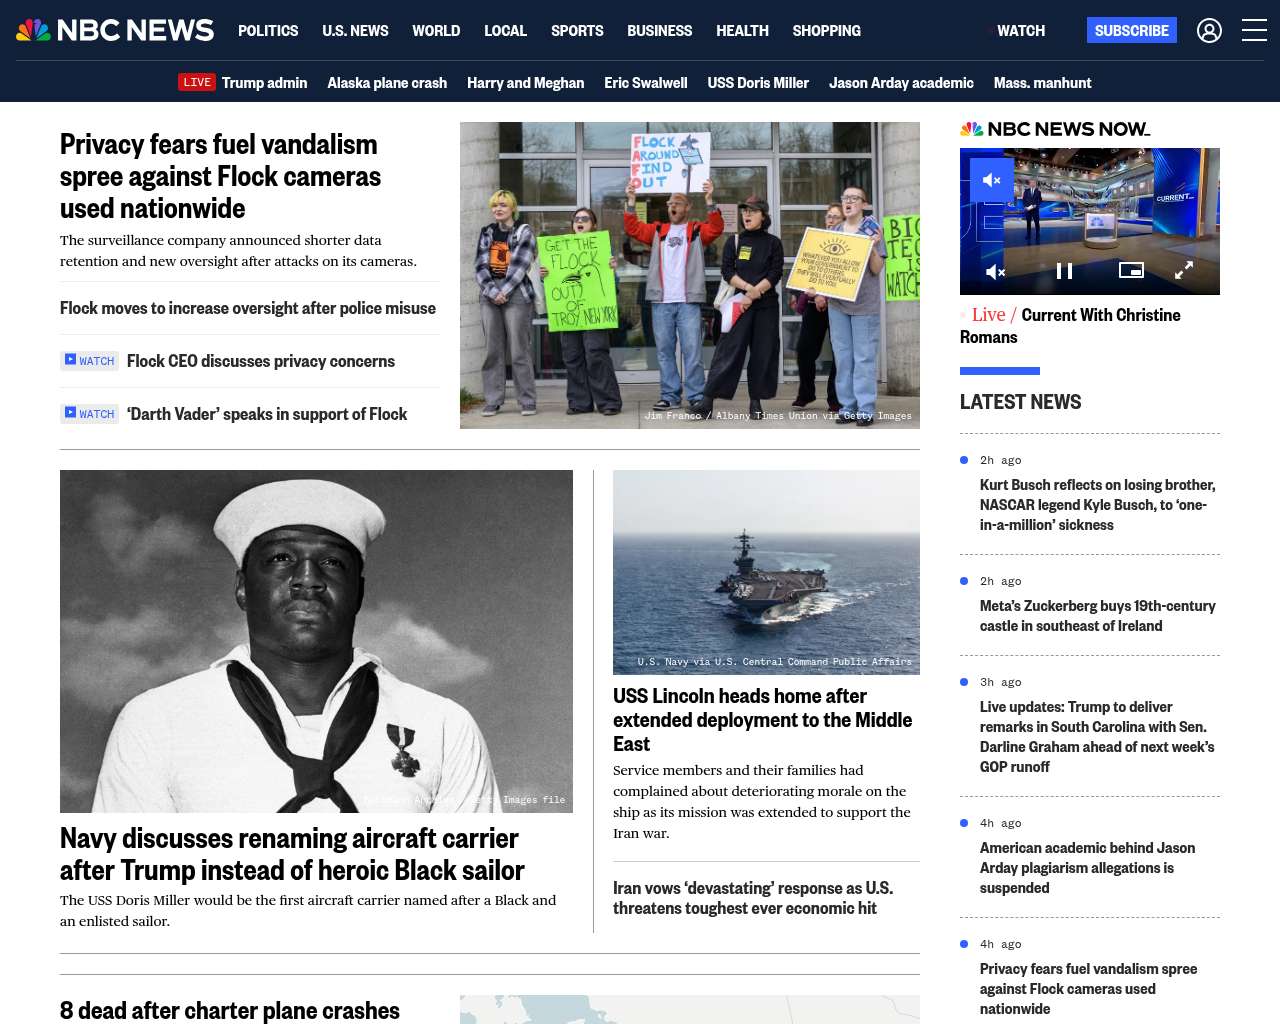Click the blue Subscribe button
The height and width of the screenshot is (1024, 1280).
(x=1132, y=31)
